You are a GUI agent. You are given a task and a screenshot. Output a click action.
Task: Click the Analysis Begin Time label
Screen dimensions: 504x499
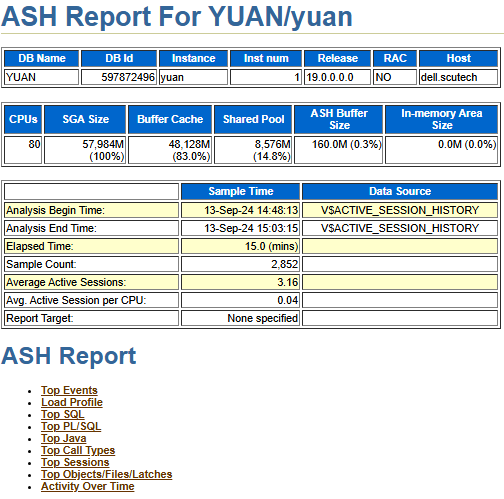[55, 210]
